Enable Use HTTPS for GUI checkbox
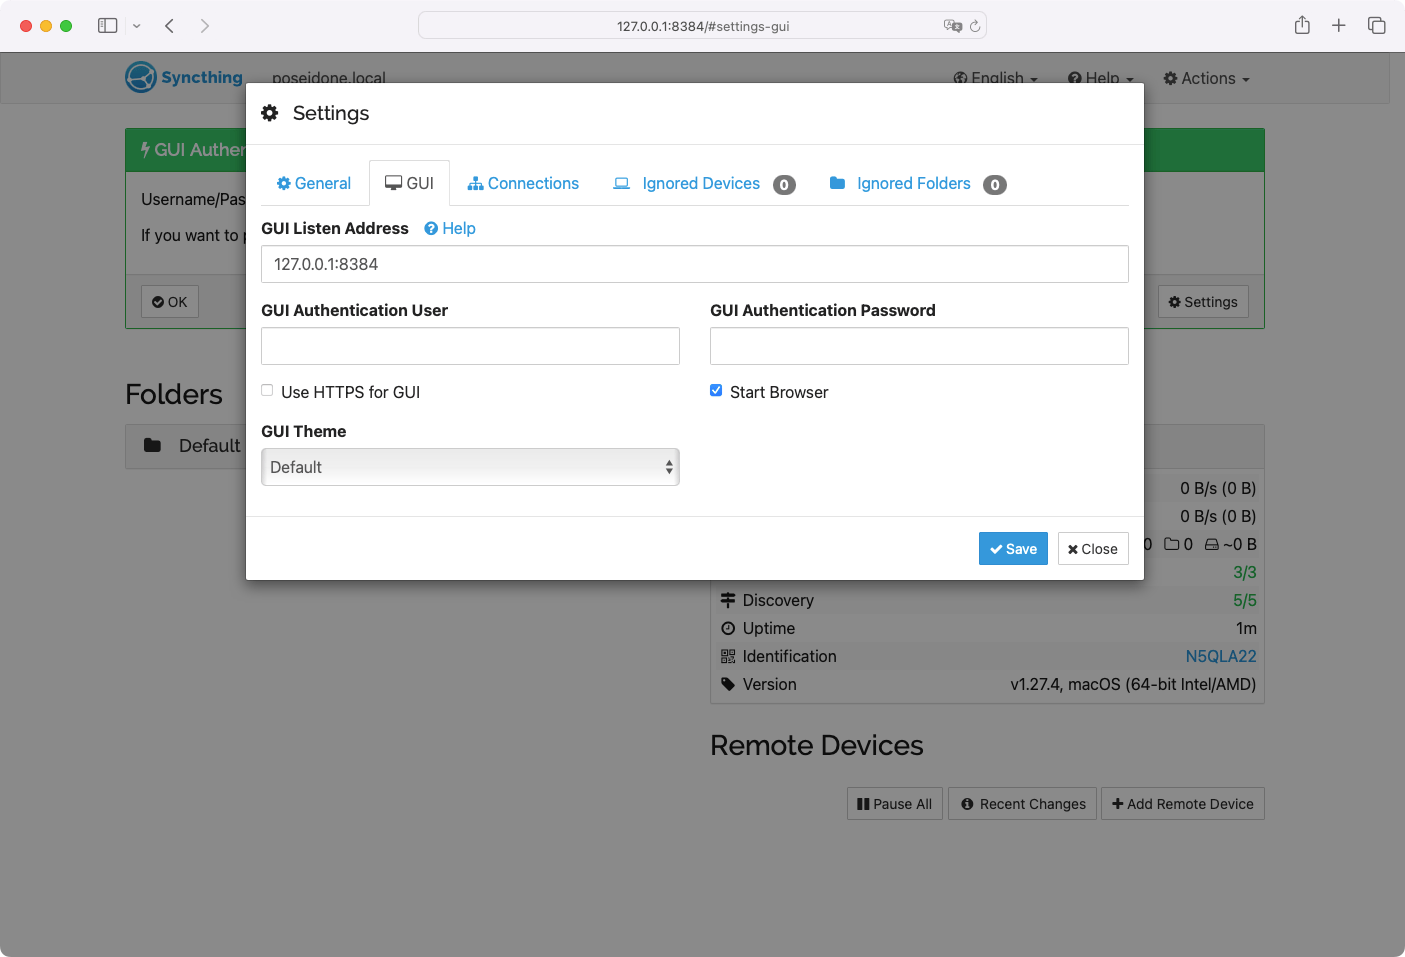 [x=268, y=391]
